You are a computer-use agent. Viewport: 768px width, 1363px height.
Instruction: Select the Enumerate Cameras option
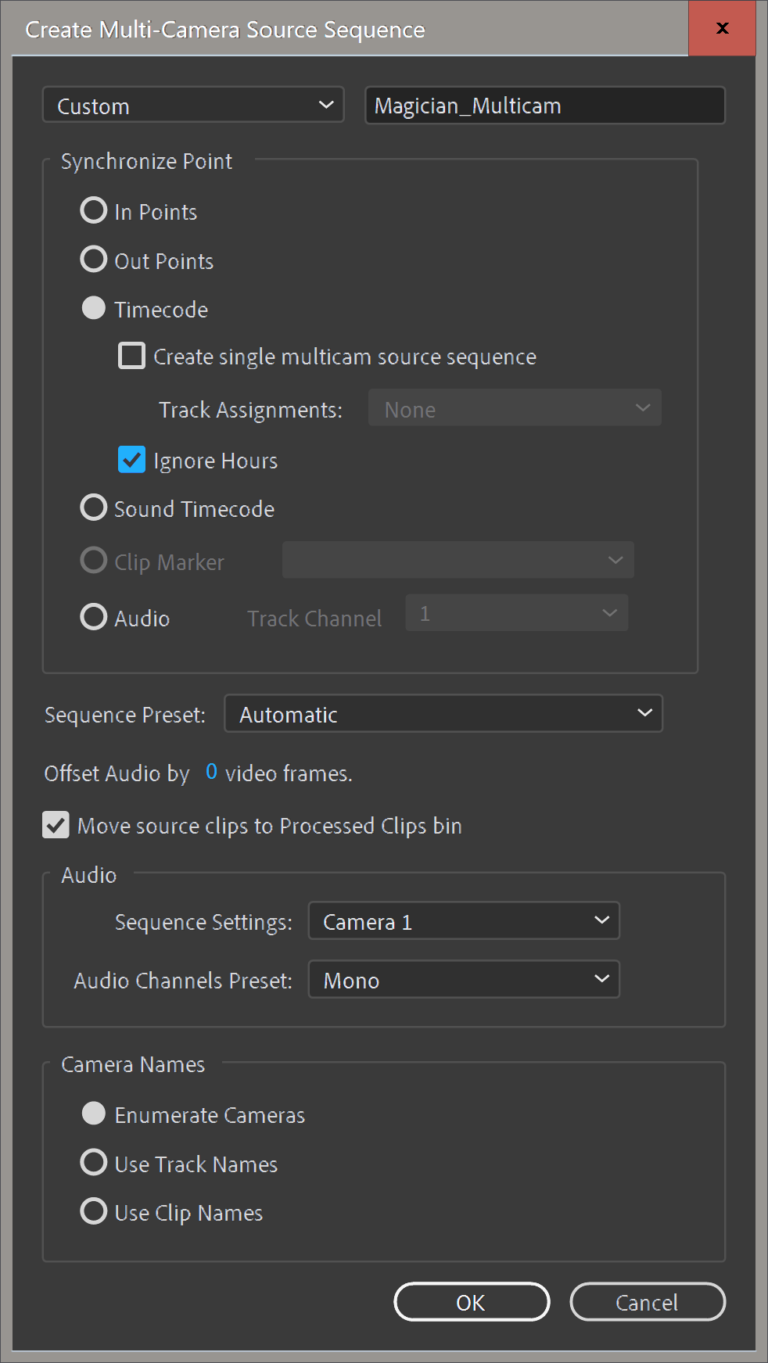[x=93, y=1113]
